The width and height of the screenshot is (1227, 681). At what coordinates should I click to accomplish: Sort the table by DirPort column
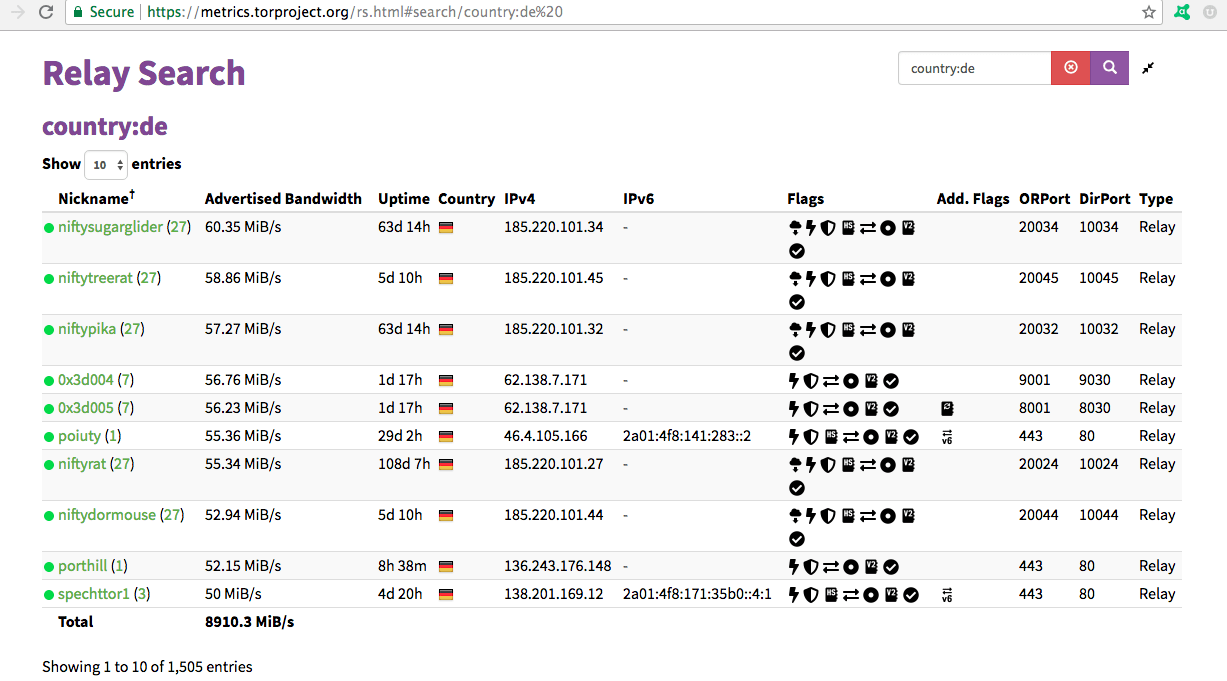[x=1104, y=198]
